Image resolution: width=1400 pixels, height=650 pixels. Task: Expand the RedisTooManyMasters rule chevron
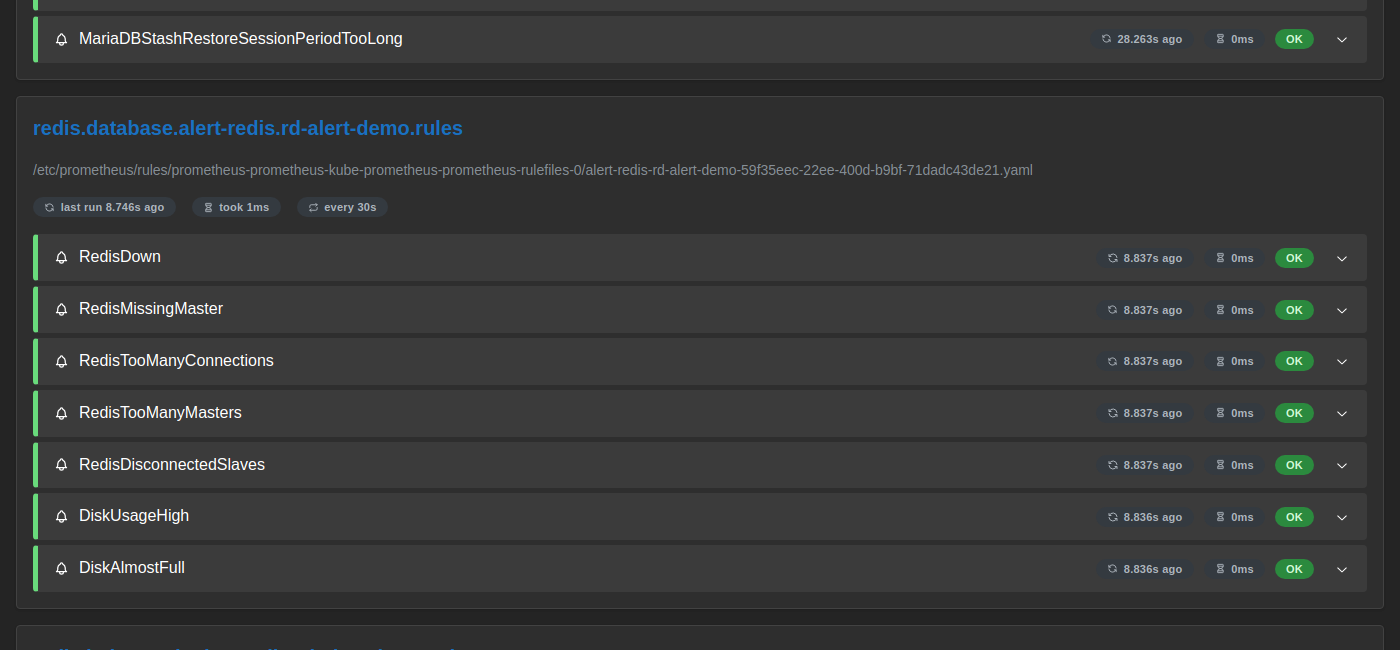[1342, 413]
